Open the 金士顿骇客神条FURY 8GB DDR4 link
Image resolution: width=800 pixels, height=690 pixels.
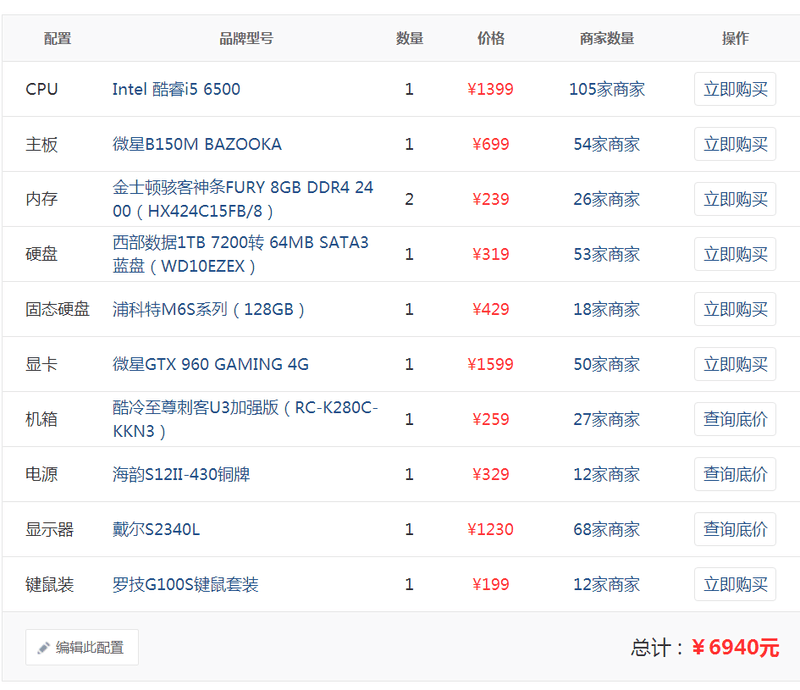point(243,199)
